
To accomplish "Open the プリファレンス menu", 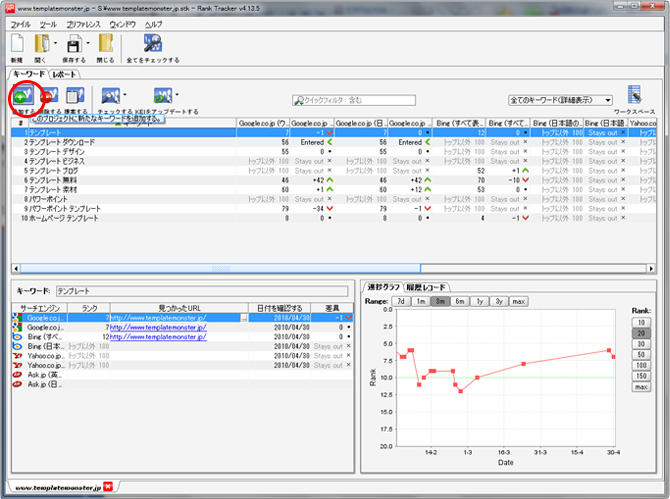I will click(84, 24).
